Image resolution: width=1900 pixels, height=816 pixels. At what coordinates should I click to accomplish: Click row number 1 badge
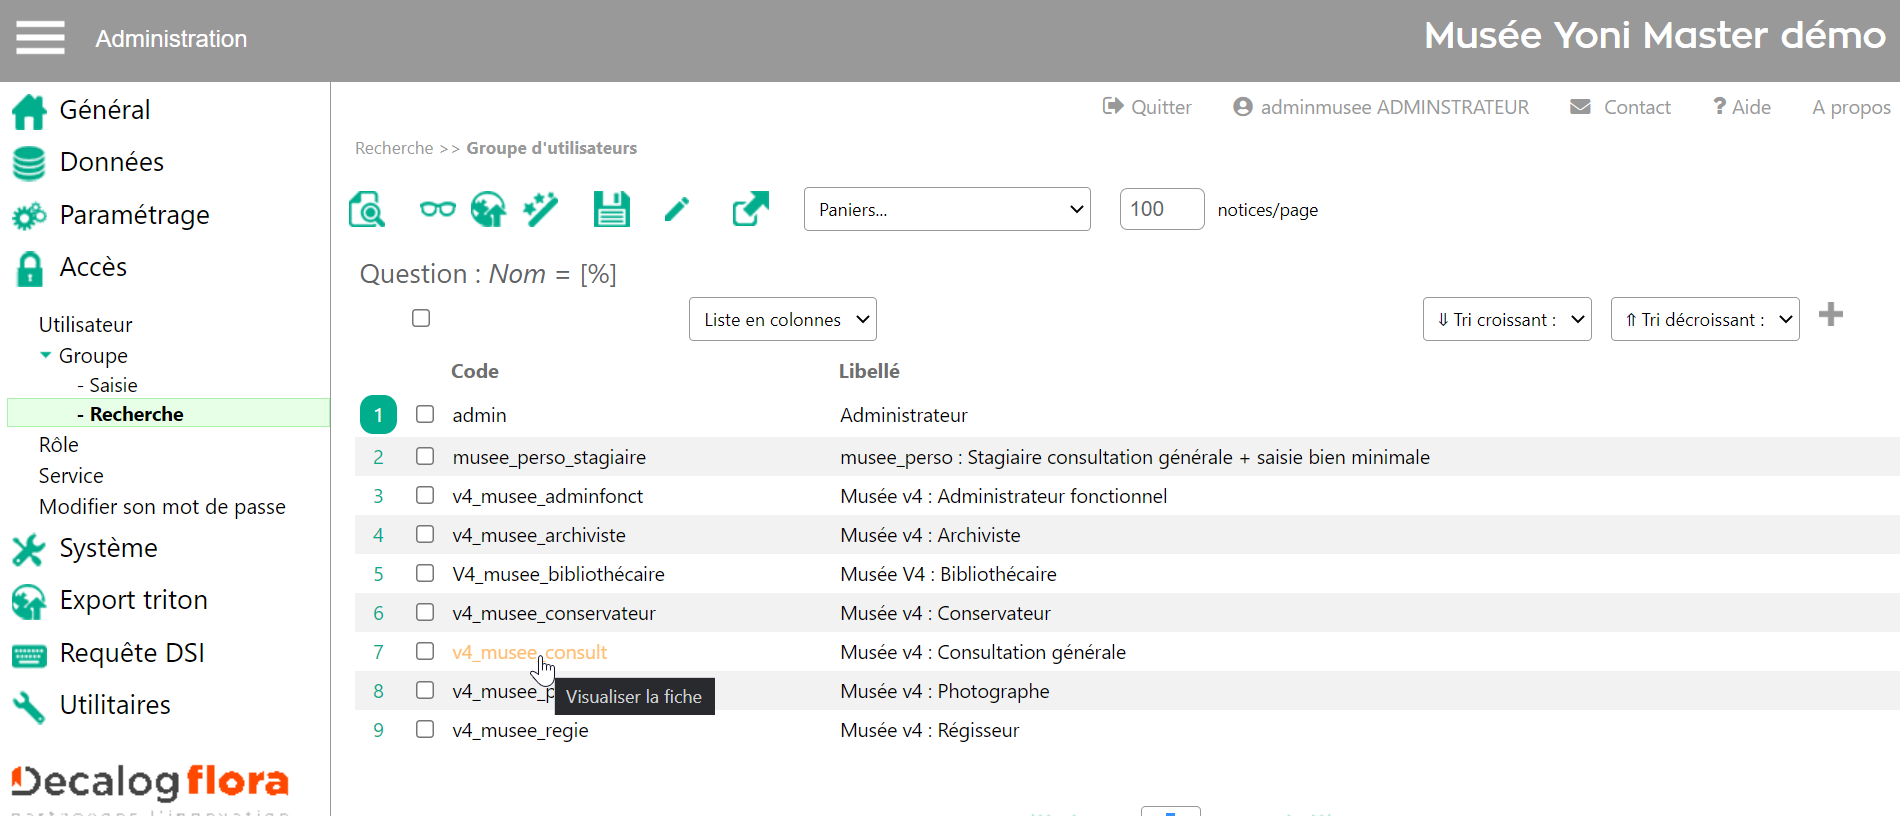pos(378,414)
